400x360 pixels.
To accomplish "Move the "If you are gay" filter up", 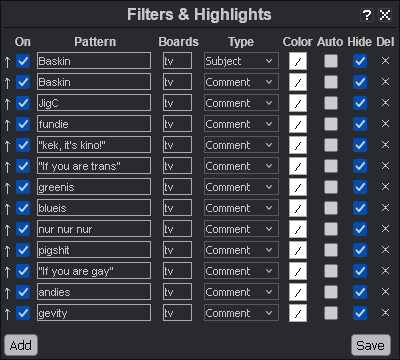I will (8, 272).
